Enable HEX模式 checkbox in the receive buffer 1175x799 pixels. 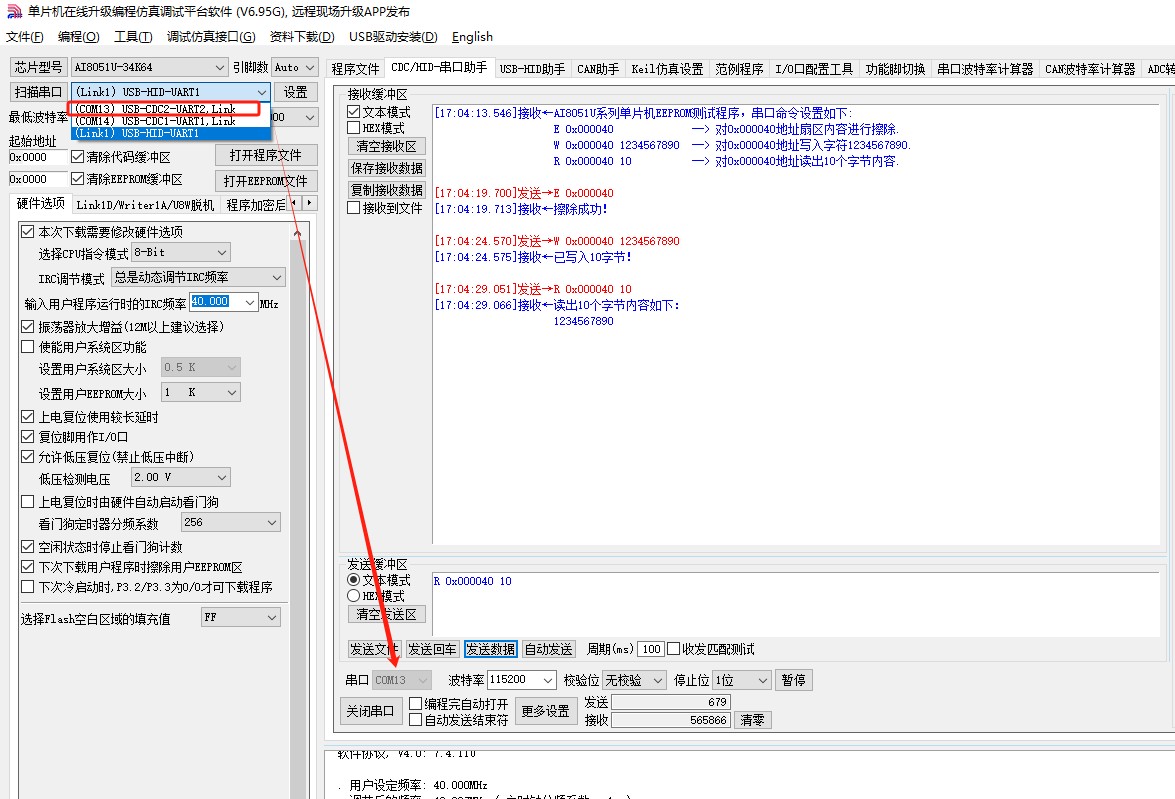click(354, 128)
